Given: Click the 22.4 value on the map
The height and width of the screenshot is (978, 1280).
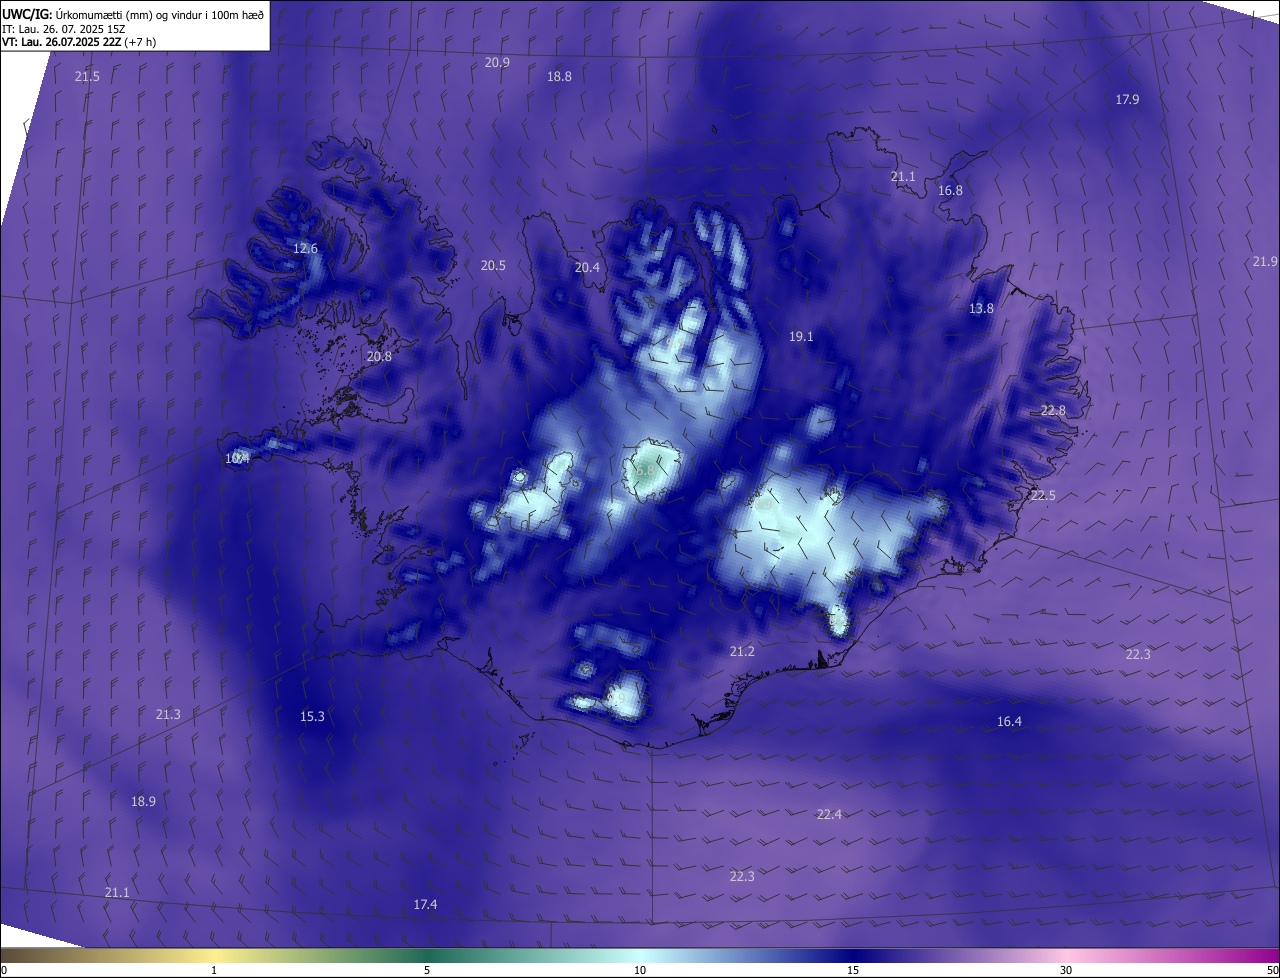Looking at the screenshot, I should pyautogui.click(x=829, y=815).
